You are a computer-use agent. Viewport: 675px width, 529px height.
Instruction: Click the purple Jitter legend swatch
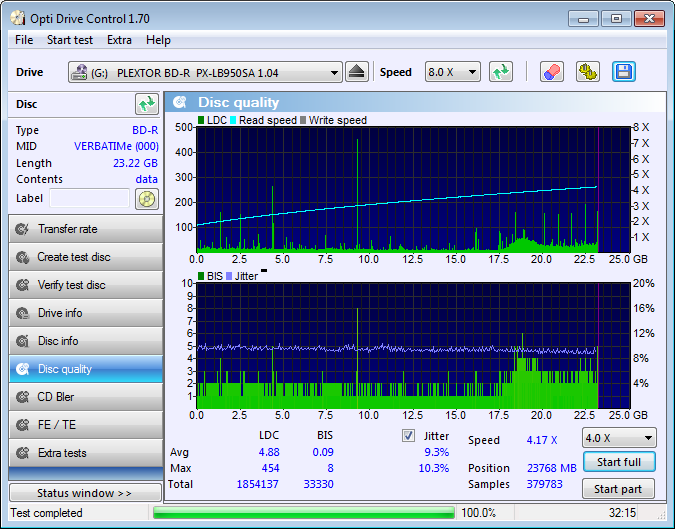click(x=229, y=276)
